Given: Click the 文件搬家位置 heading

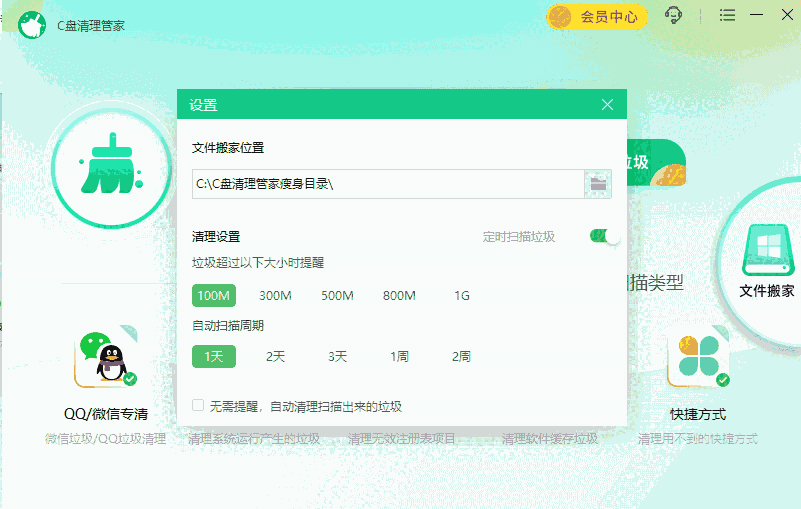Looking at the screenshot, I should click(228, 148).
